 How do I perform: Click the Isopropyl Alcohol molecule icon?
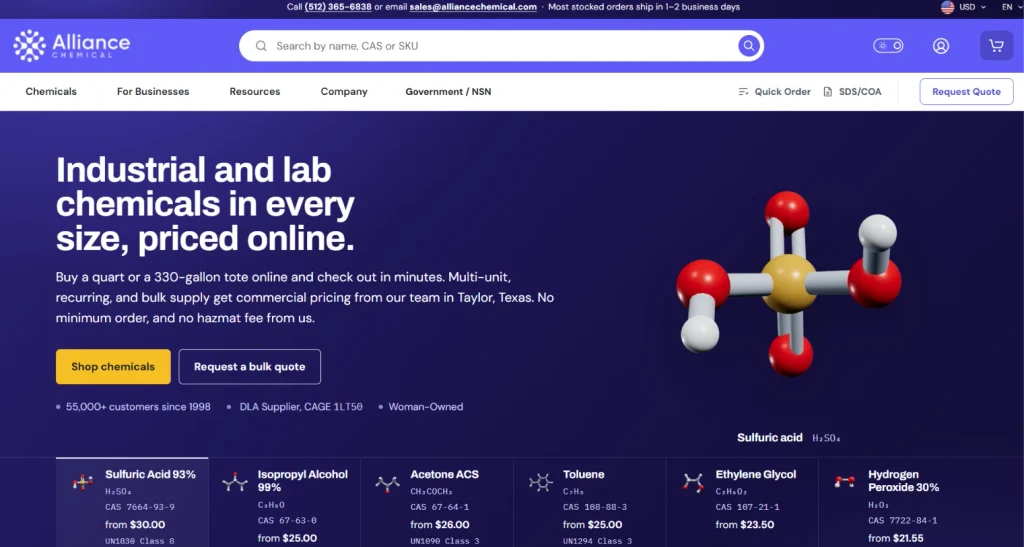[x=235, y=482]
